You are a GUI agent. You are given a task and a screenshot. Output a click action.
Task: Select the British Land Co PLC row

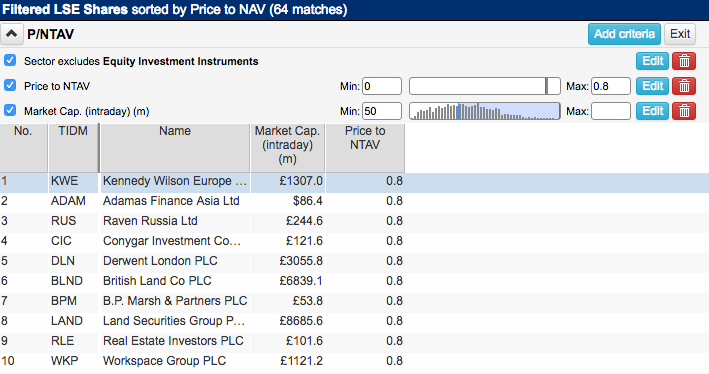pyautogui.click(x=354, y=281)
